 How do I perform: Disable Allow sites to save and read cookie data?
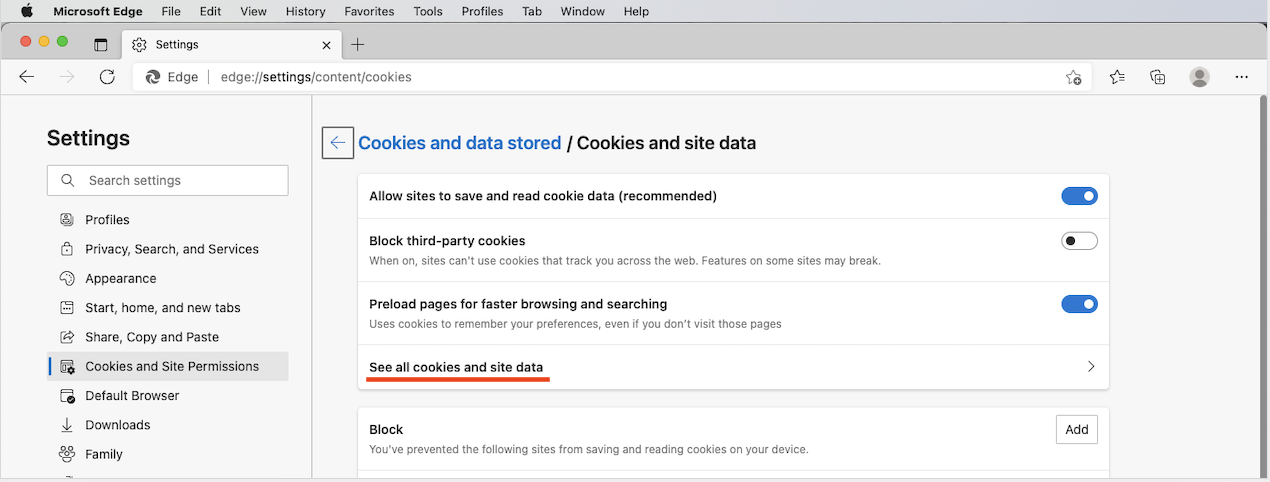point(1079,196)
